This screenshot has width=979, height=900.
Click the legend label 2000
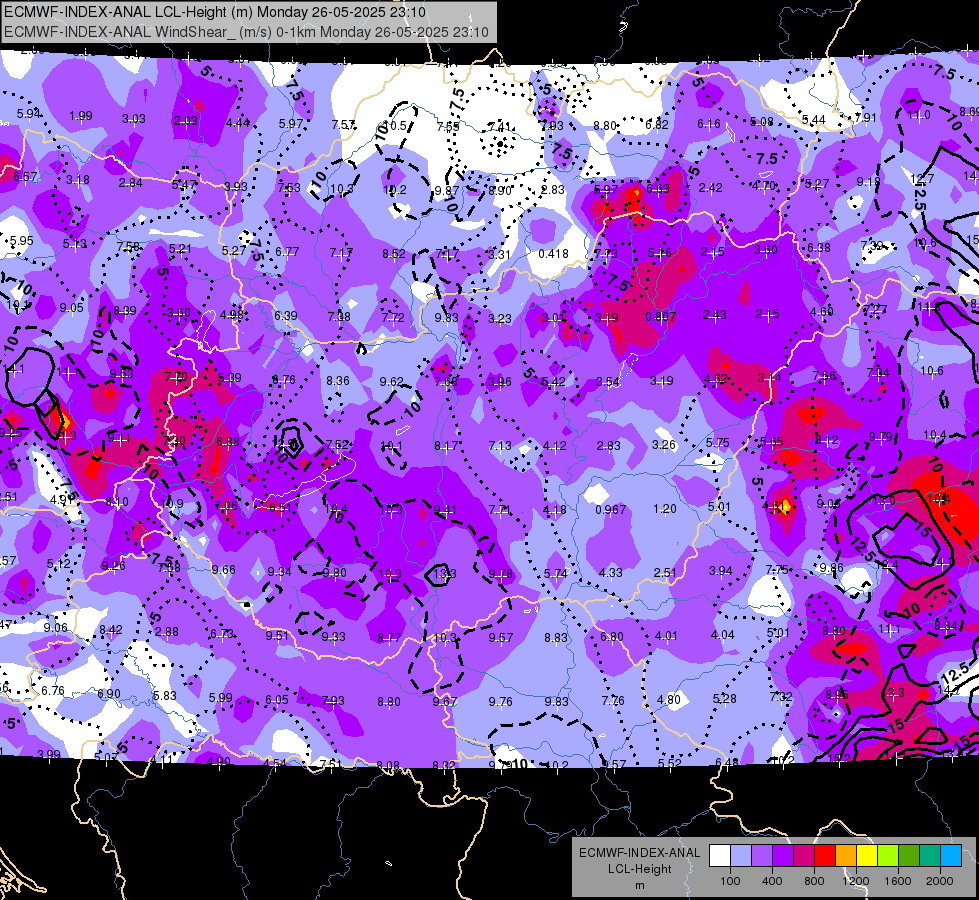(x=940, y=881)
